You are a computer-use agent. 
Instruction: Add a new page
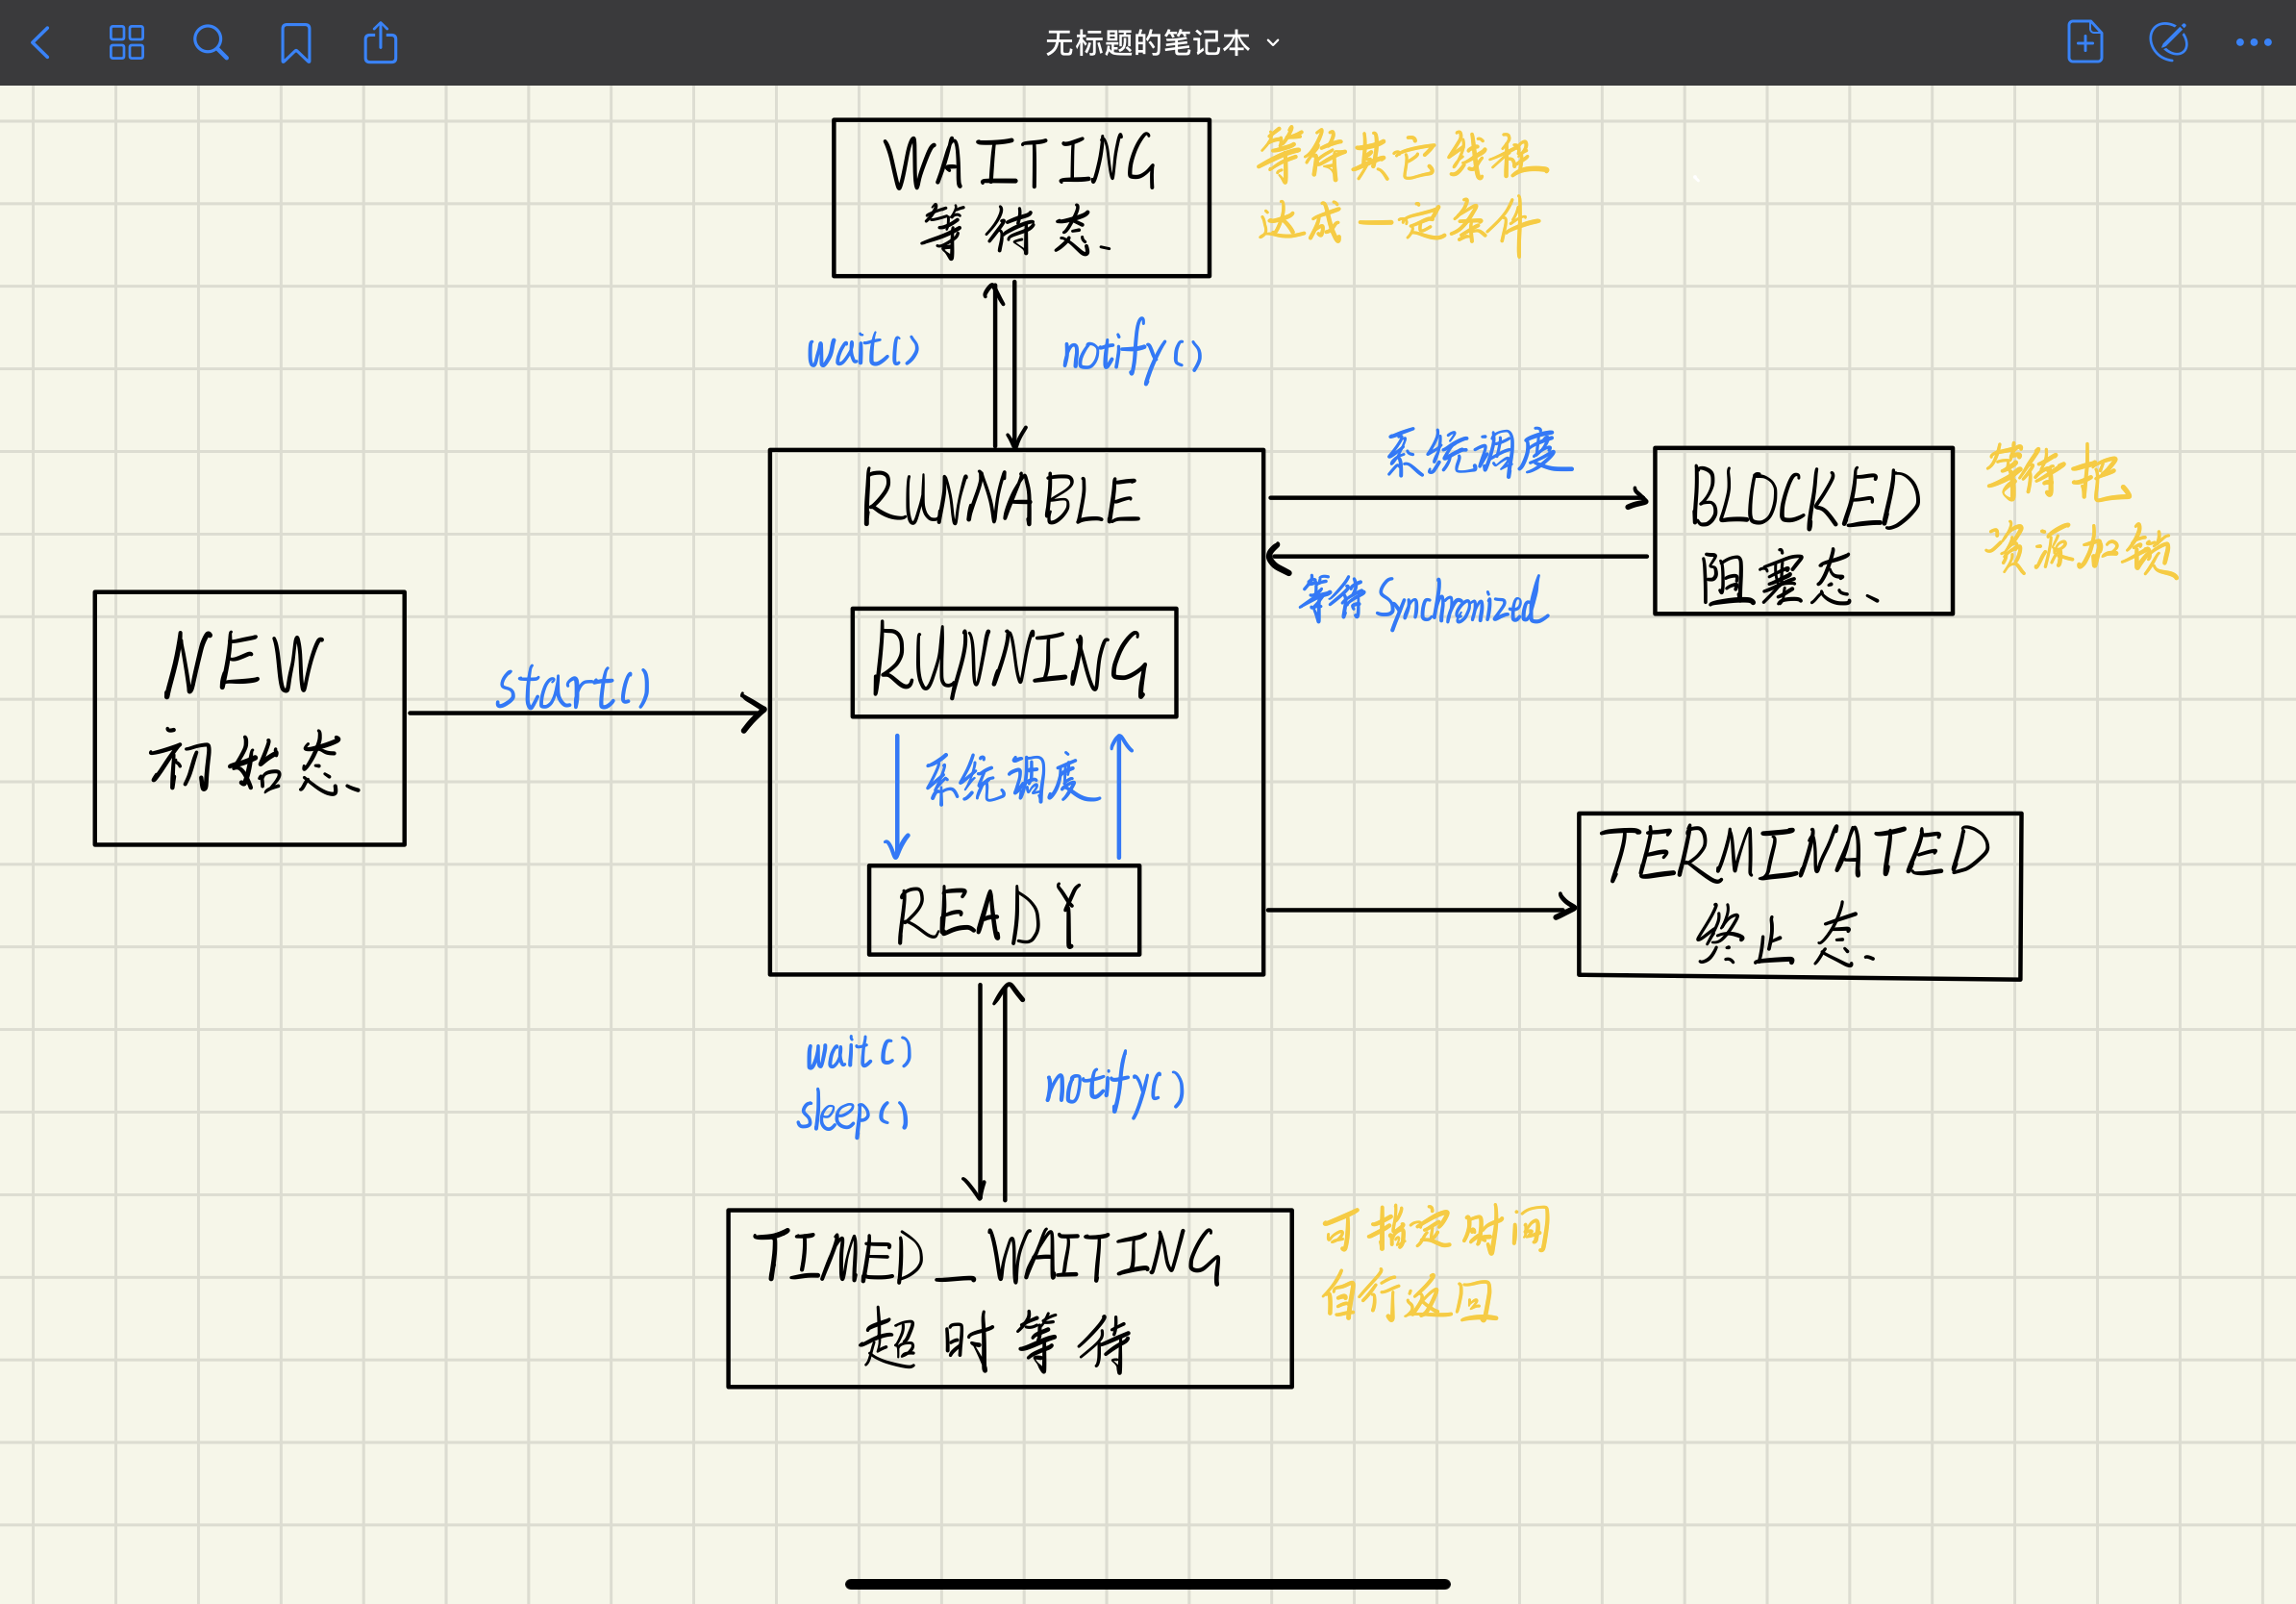tap(2084, 42)
